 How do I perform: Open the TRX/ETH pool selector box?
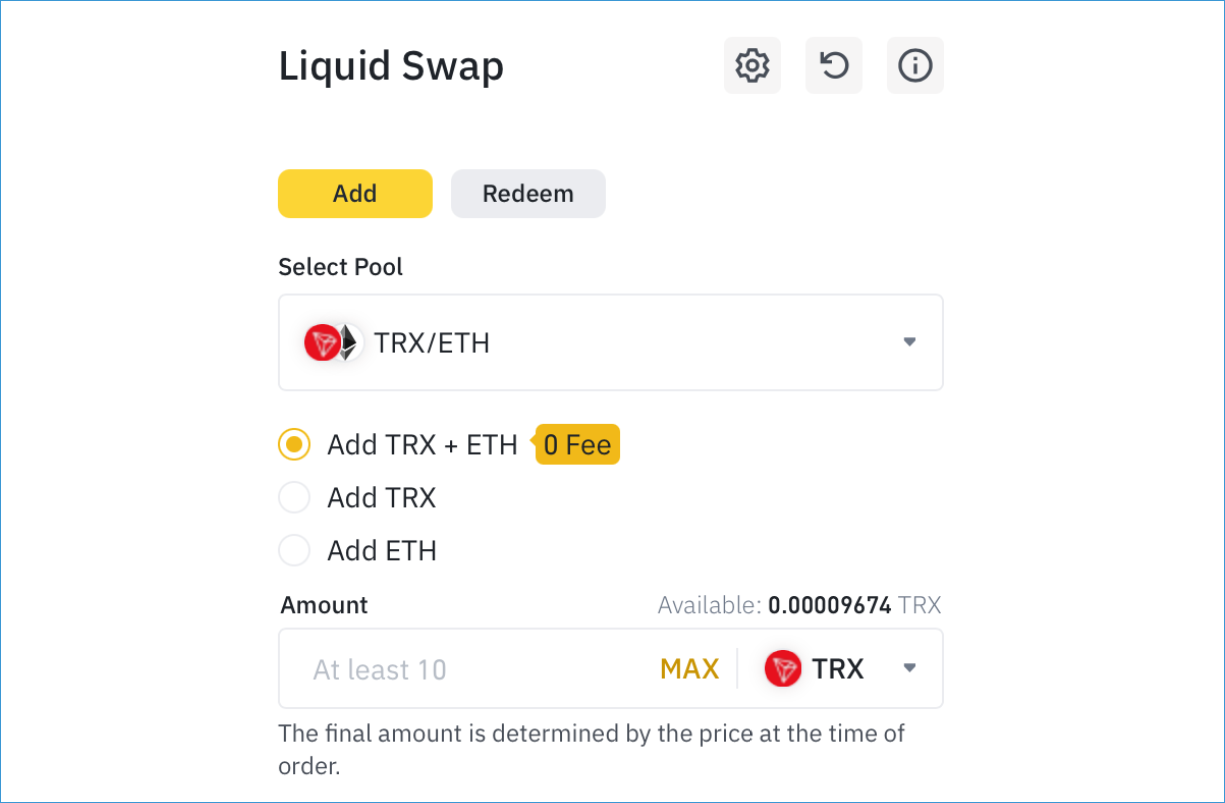tap(611, 342)
